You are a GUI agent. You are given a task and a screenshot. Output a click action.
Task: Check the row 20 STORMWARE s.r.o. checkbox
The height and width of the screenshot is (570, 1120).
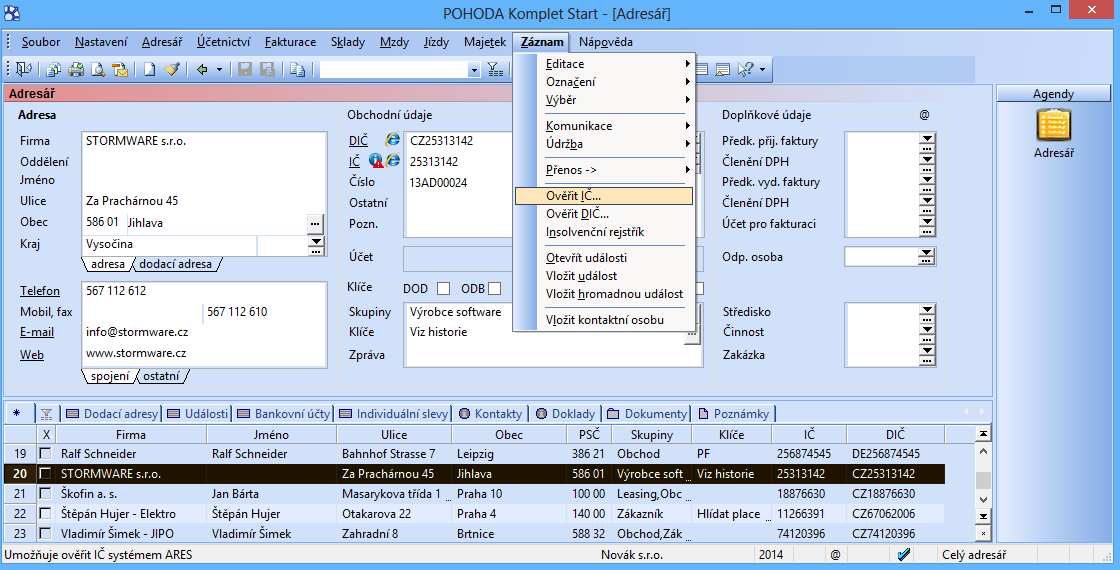point(46,474)
